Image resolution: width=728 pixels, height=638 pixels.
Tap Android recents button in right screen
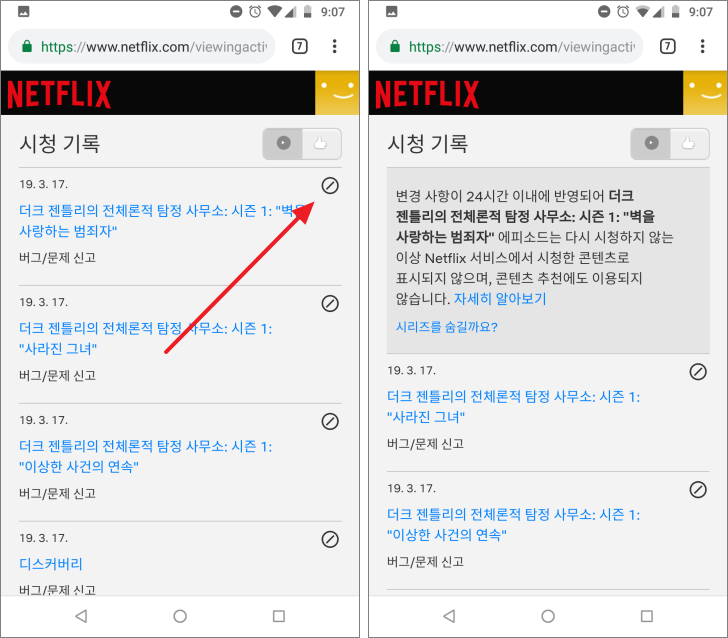[647, 616]
